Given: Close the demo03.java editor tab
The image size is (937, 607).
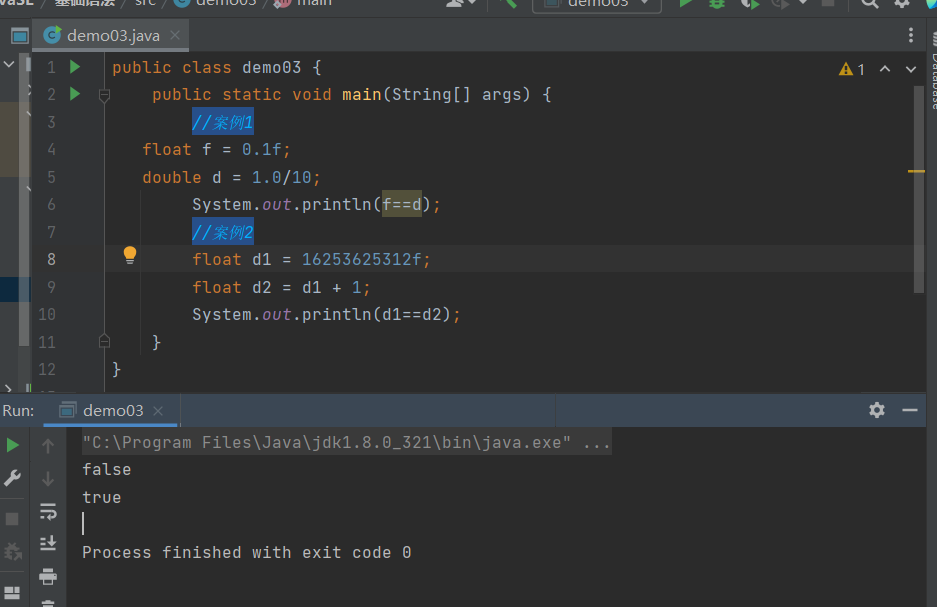Looking at the screenshot, I should click(175, 36).
